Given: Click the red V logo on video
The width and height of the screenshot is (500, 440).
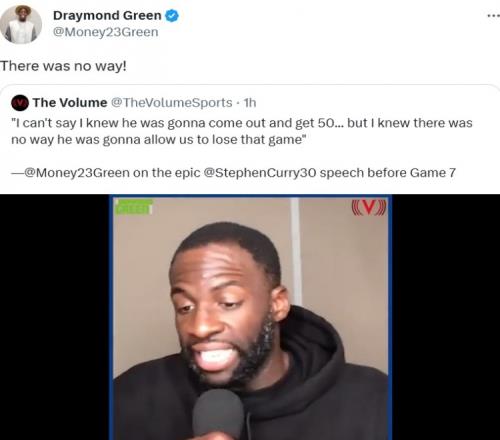Looking at the screenshot, I should (369, 207).
